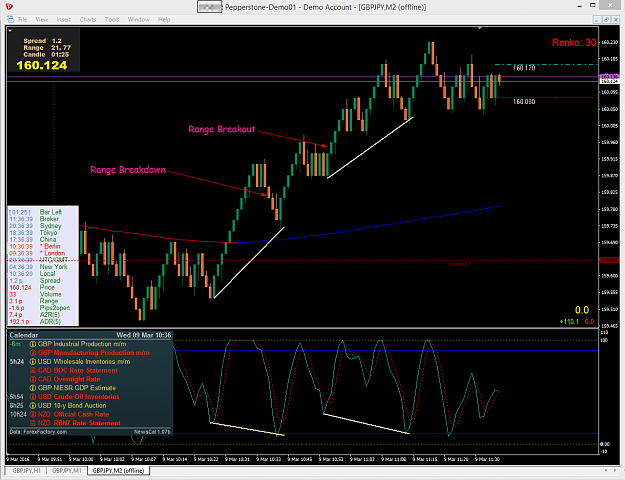The width and height of the screenshot is (625, 480).
Task: Click the white trendline under first rally
Action: (249, 262)
